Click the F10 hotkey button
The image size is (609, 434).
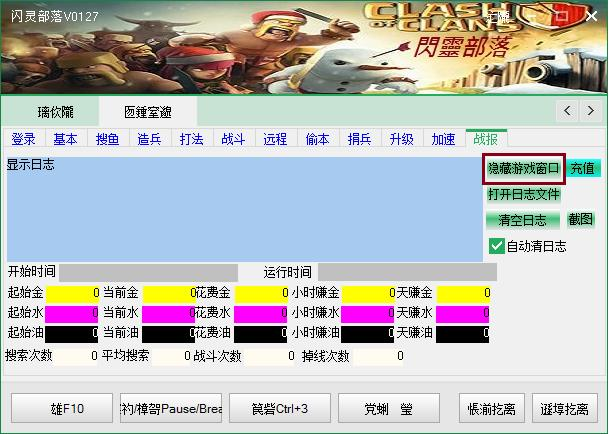pos(62,408)
